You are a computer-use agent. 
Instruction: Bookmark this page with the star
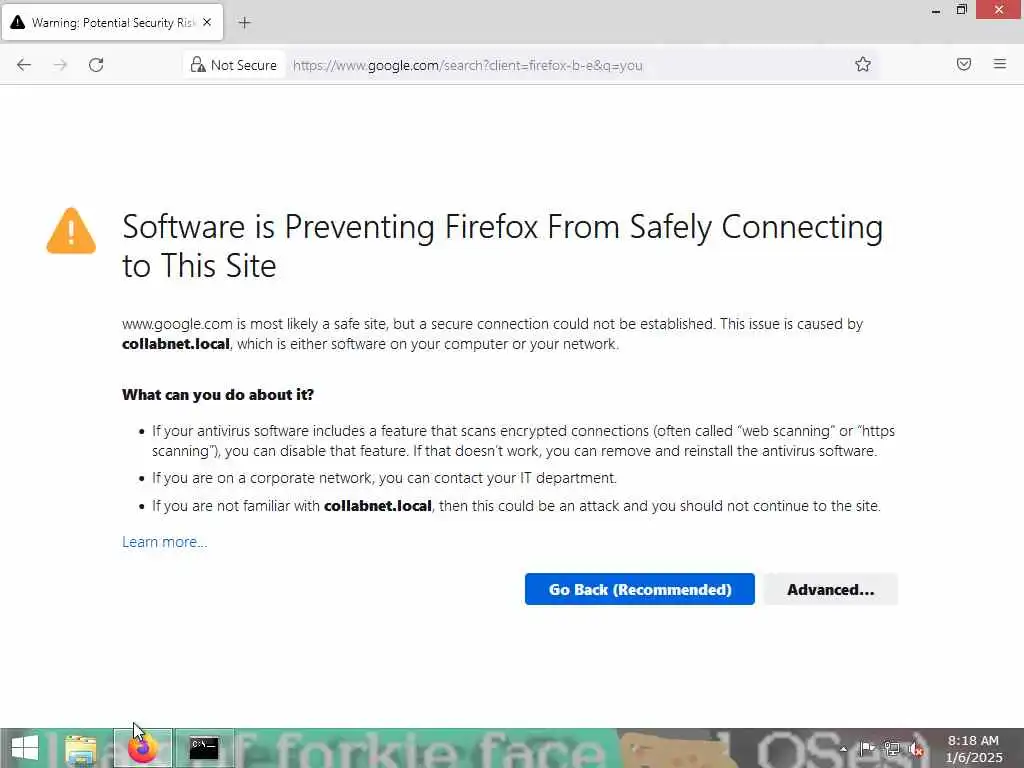(x=863, y=65)
